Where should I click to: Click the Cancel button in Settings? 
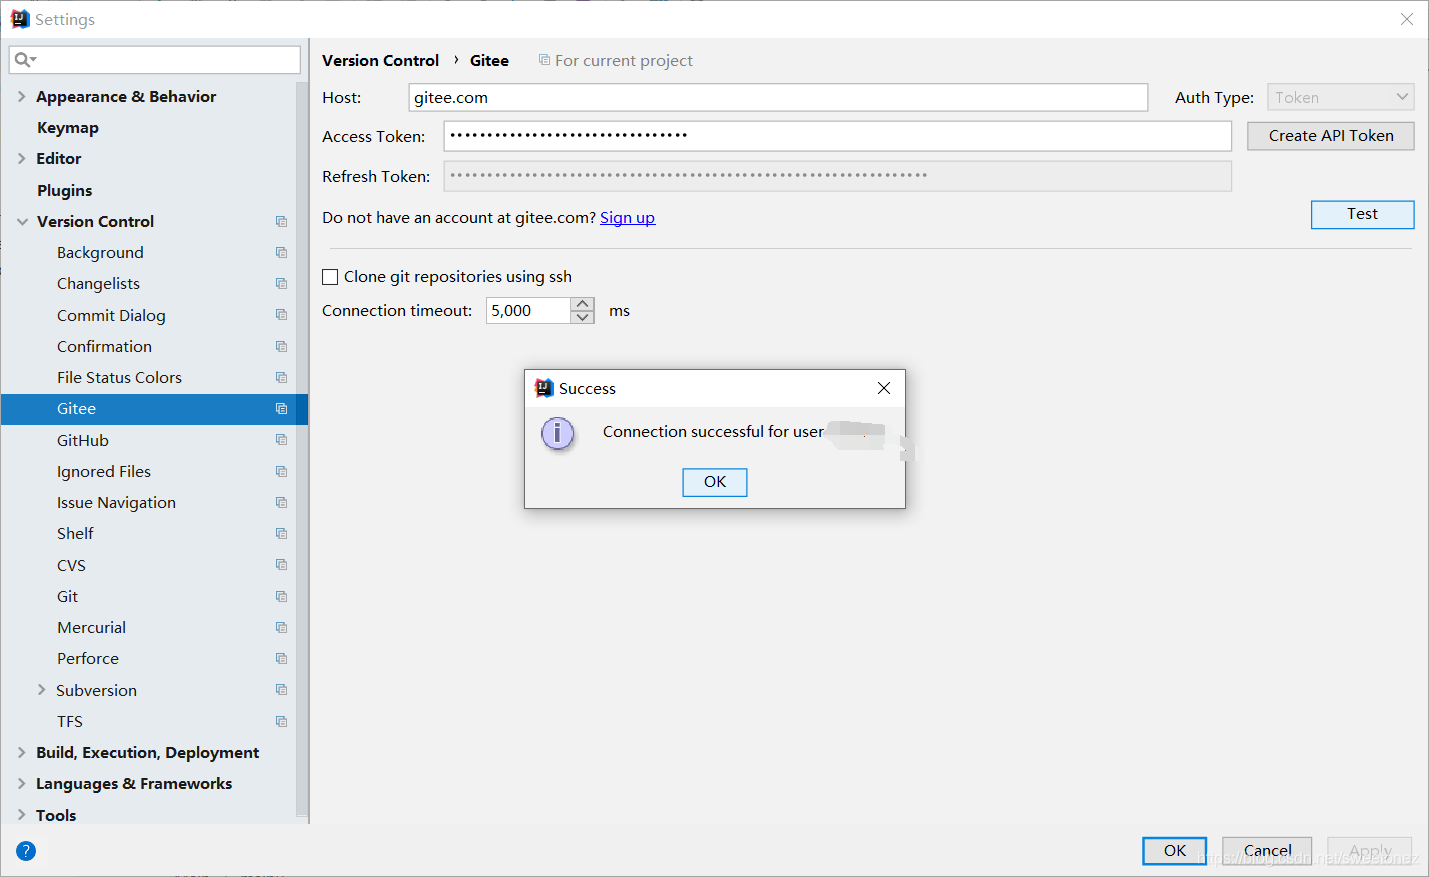click(1267, 851)
